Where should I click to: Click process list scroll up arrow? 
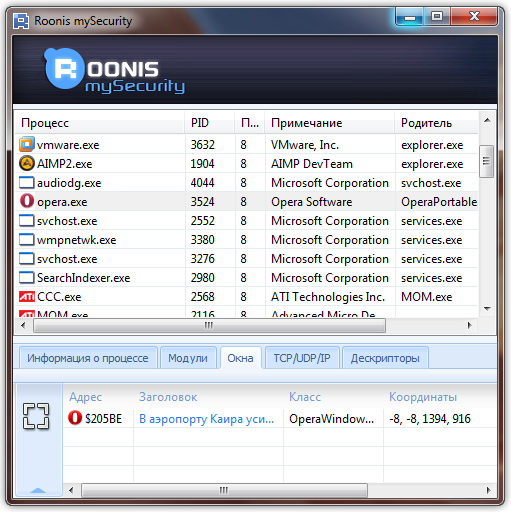[x=487, y=120]
